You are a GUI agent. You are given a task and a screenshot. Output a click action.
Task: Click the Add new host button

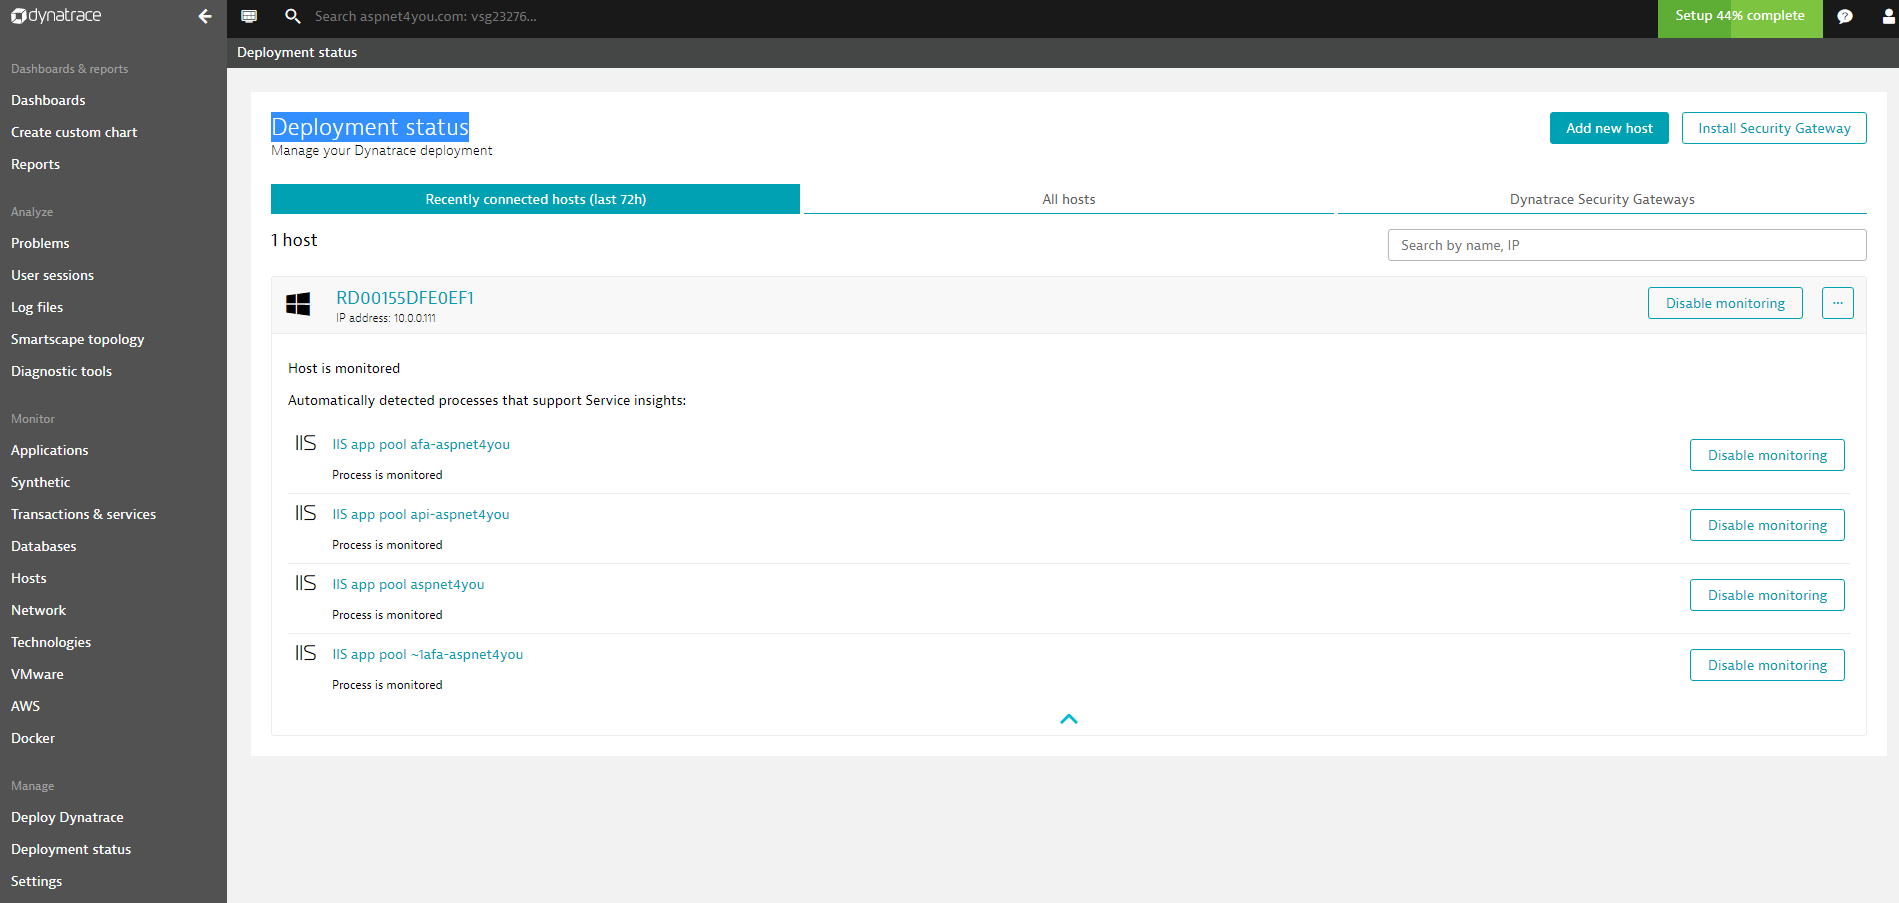pyautogui.click(x=1609, y=128)
